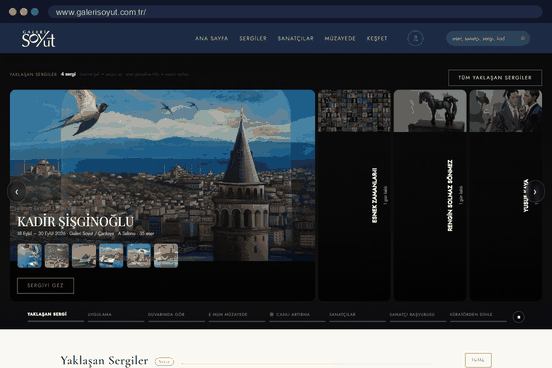The width and height of the screenshot is (552, 368).
Task: Open ANA SAYFA menu item
Action: coord(212,38)
